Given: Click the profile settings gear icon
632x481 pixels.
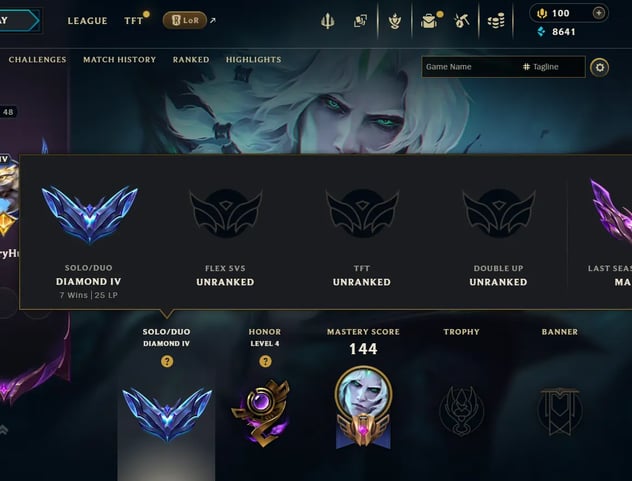Looking at the screenshot, I should pyautogui.click(x=599, y=67).
